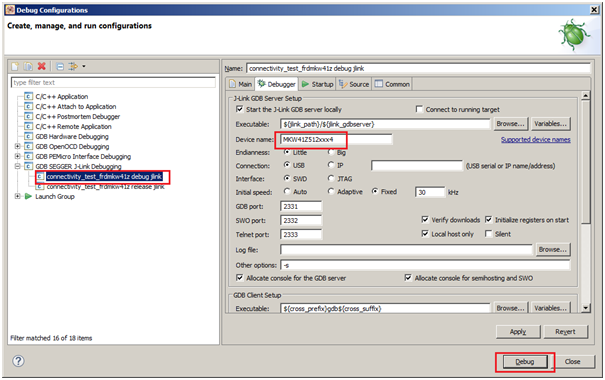Toggle the Silent checkbox

pyautogui.click(x=488, y=234)
